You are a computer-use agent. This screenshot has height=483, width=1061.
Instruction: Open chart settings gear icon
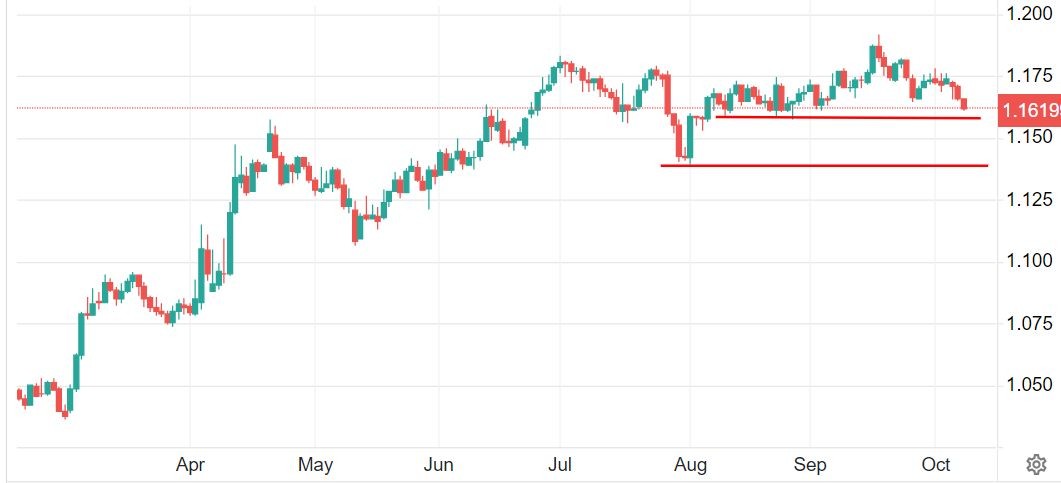(x=1035, y=465)
